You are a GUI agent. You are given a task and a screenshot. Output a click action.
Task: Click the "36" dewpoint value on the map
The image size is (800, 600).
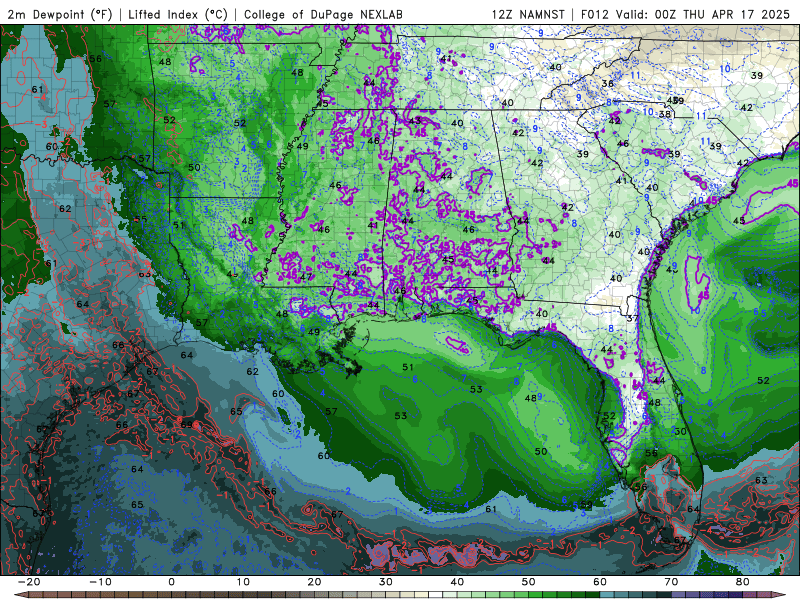607,83
